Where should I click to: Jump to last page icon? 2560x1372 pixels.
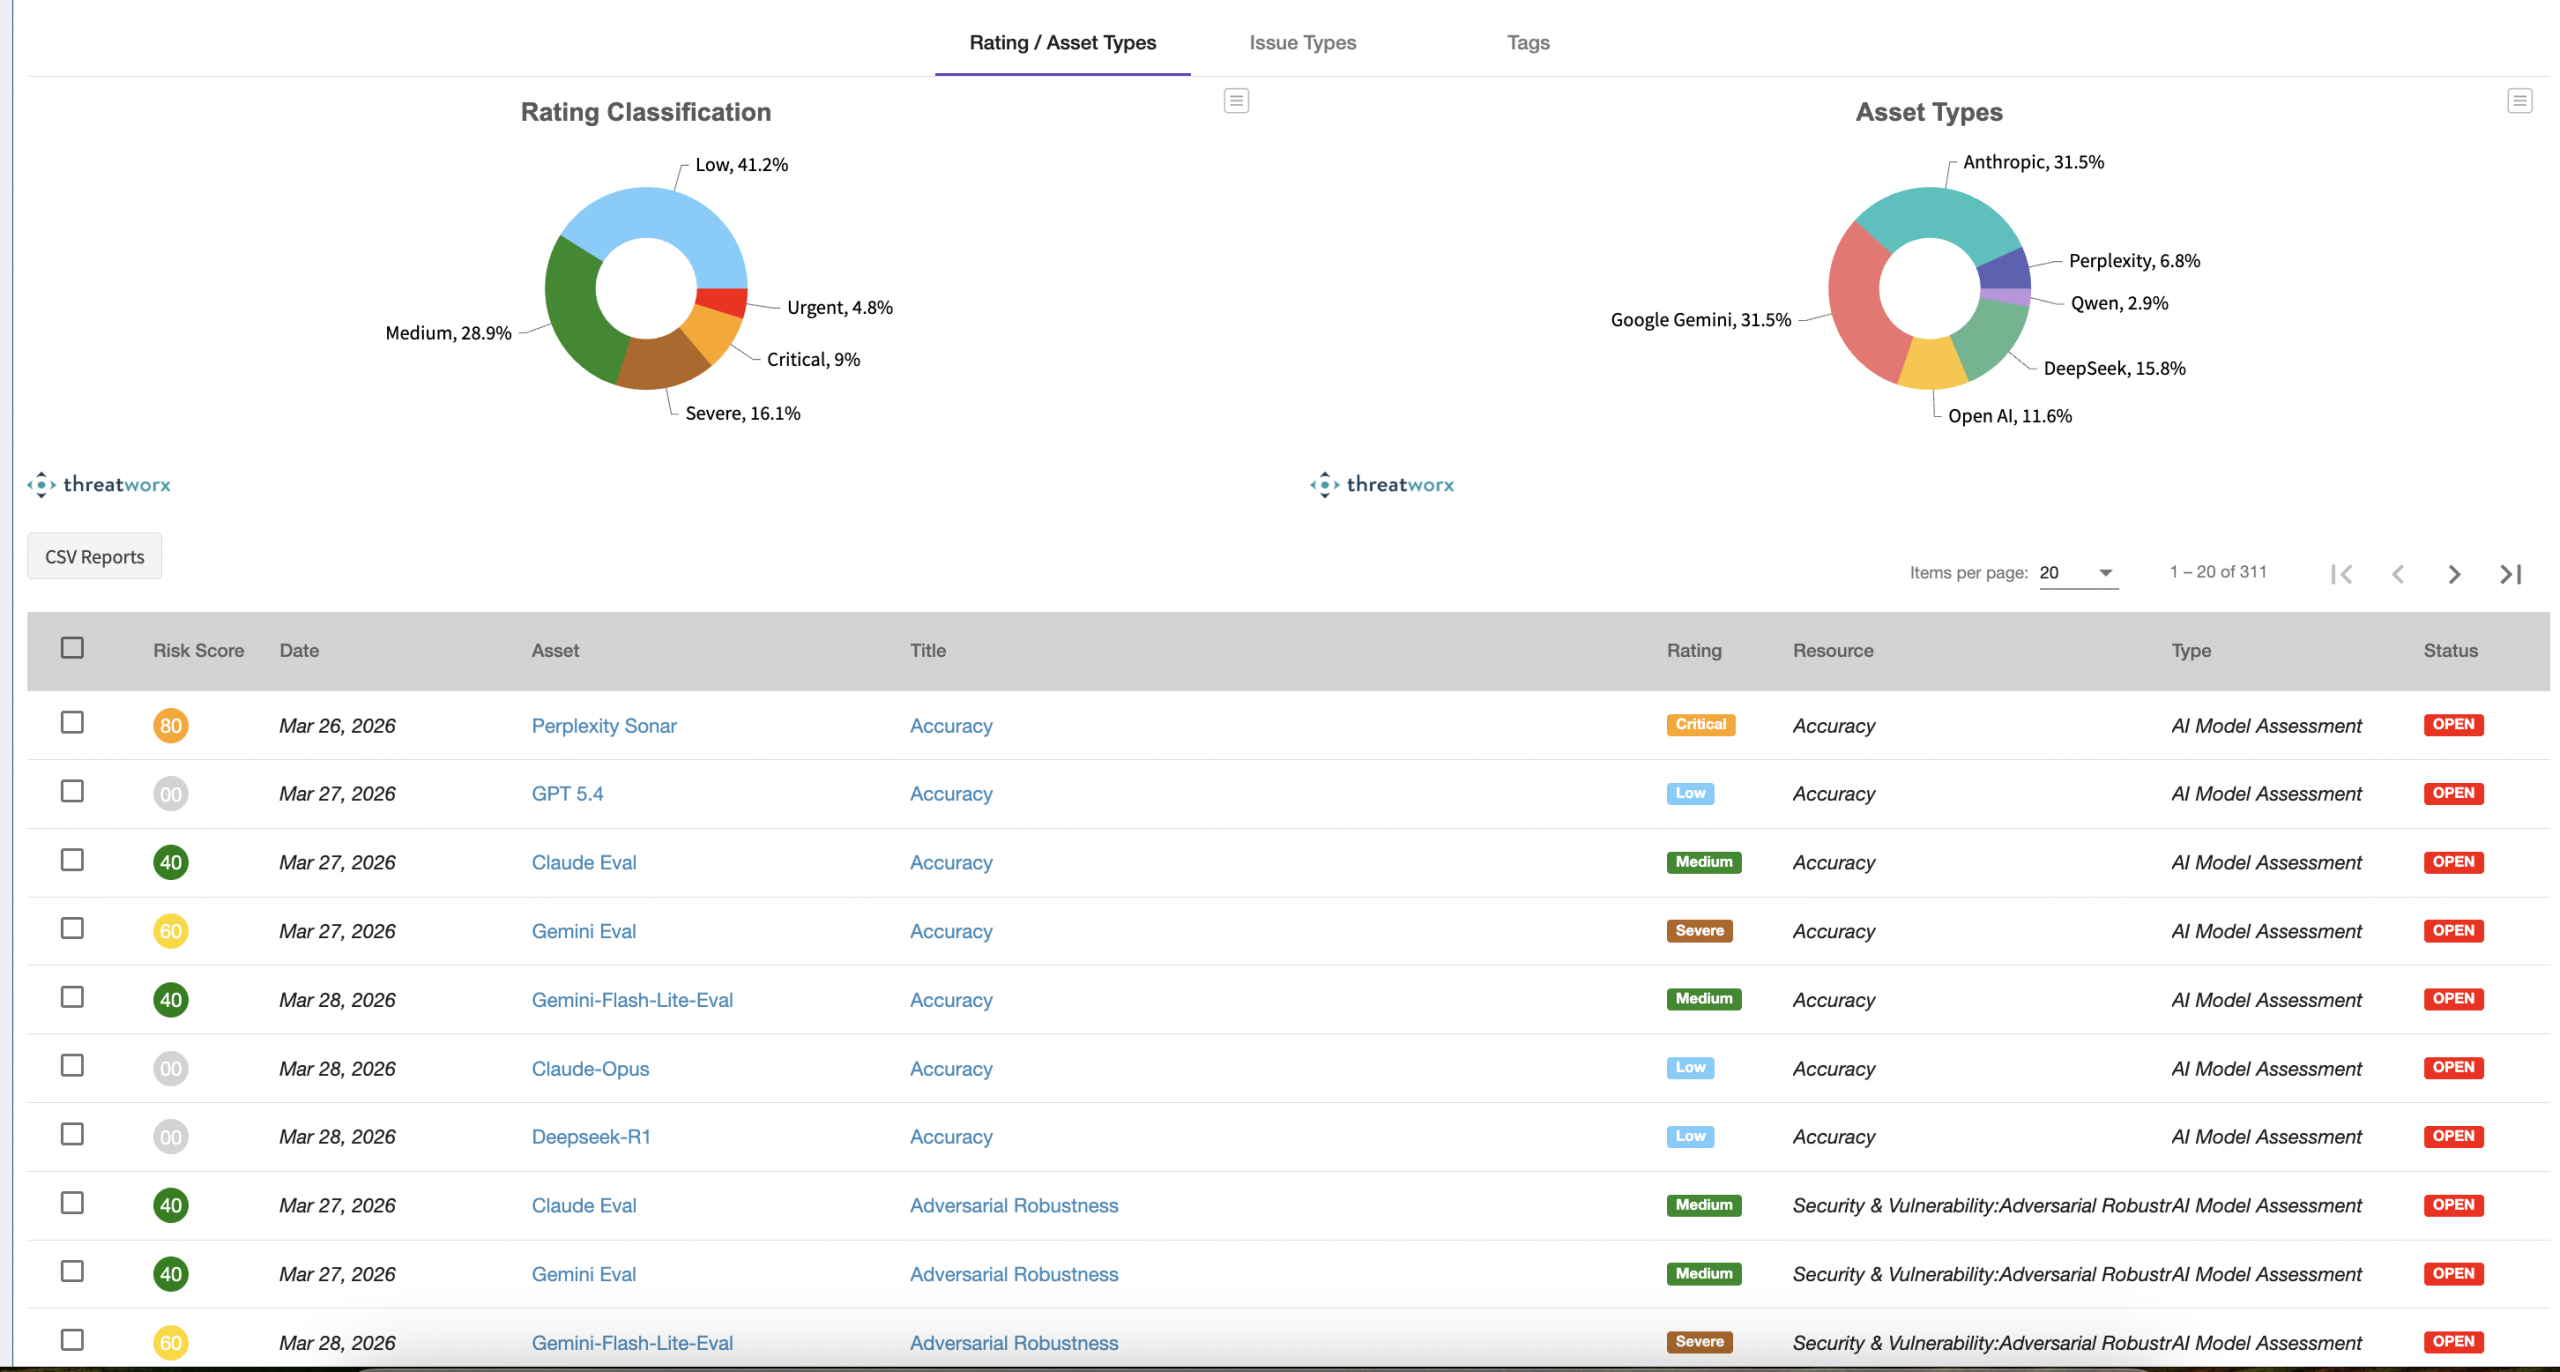coord(2510,574)
